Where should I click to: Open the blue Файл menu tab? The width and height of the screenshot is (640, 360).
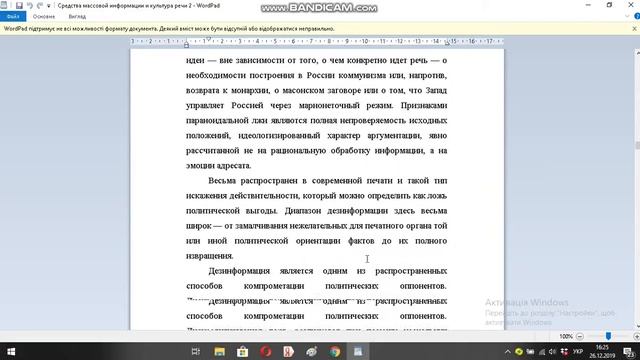[13, 17]
